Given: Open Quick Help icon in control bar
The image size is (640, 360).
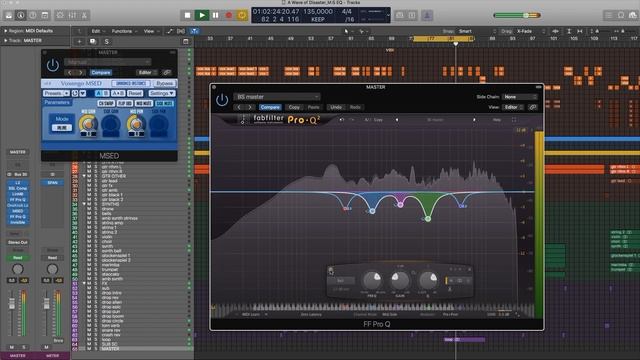Looking at the screenshot, I should click(33, 16).
